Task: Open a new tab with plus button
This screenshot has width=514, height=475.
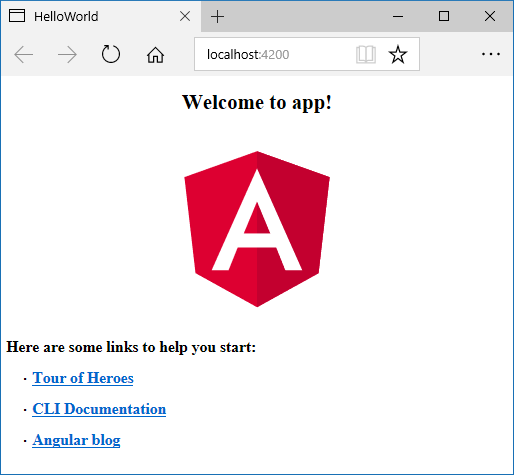Action: [x=217, y=16]
